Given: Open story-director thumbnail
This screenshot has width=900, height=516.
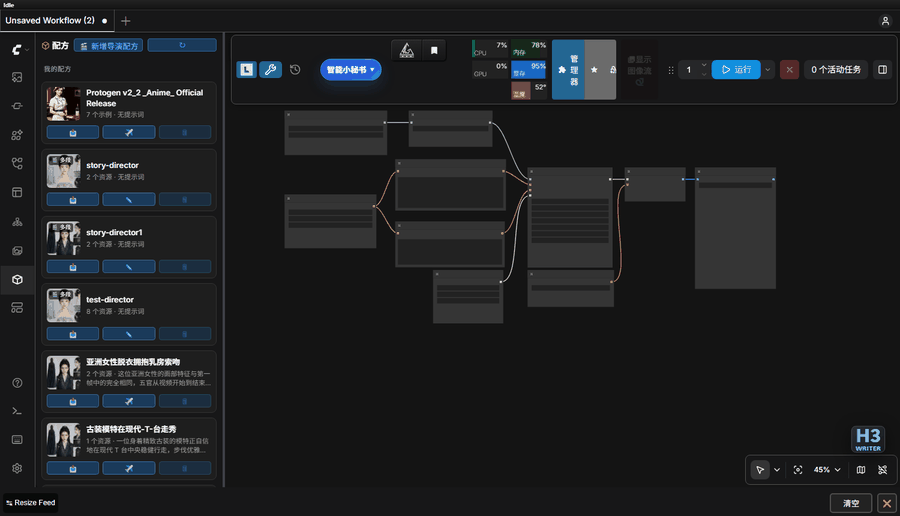Looking at the screenshot, I should [63, 171].
